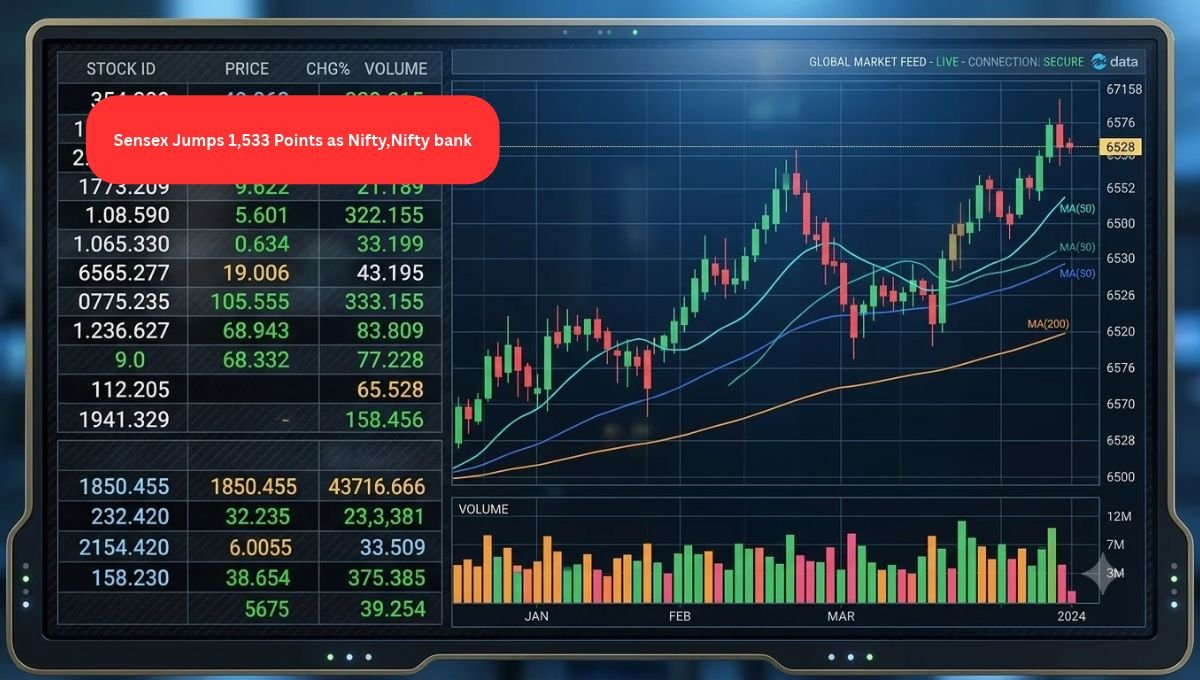Image resolution: width=1200 pixels, height=680 pixels.
Task: Click the SECURE connection status
Action: click(1063, 62)
